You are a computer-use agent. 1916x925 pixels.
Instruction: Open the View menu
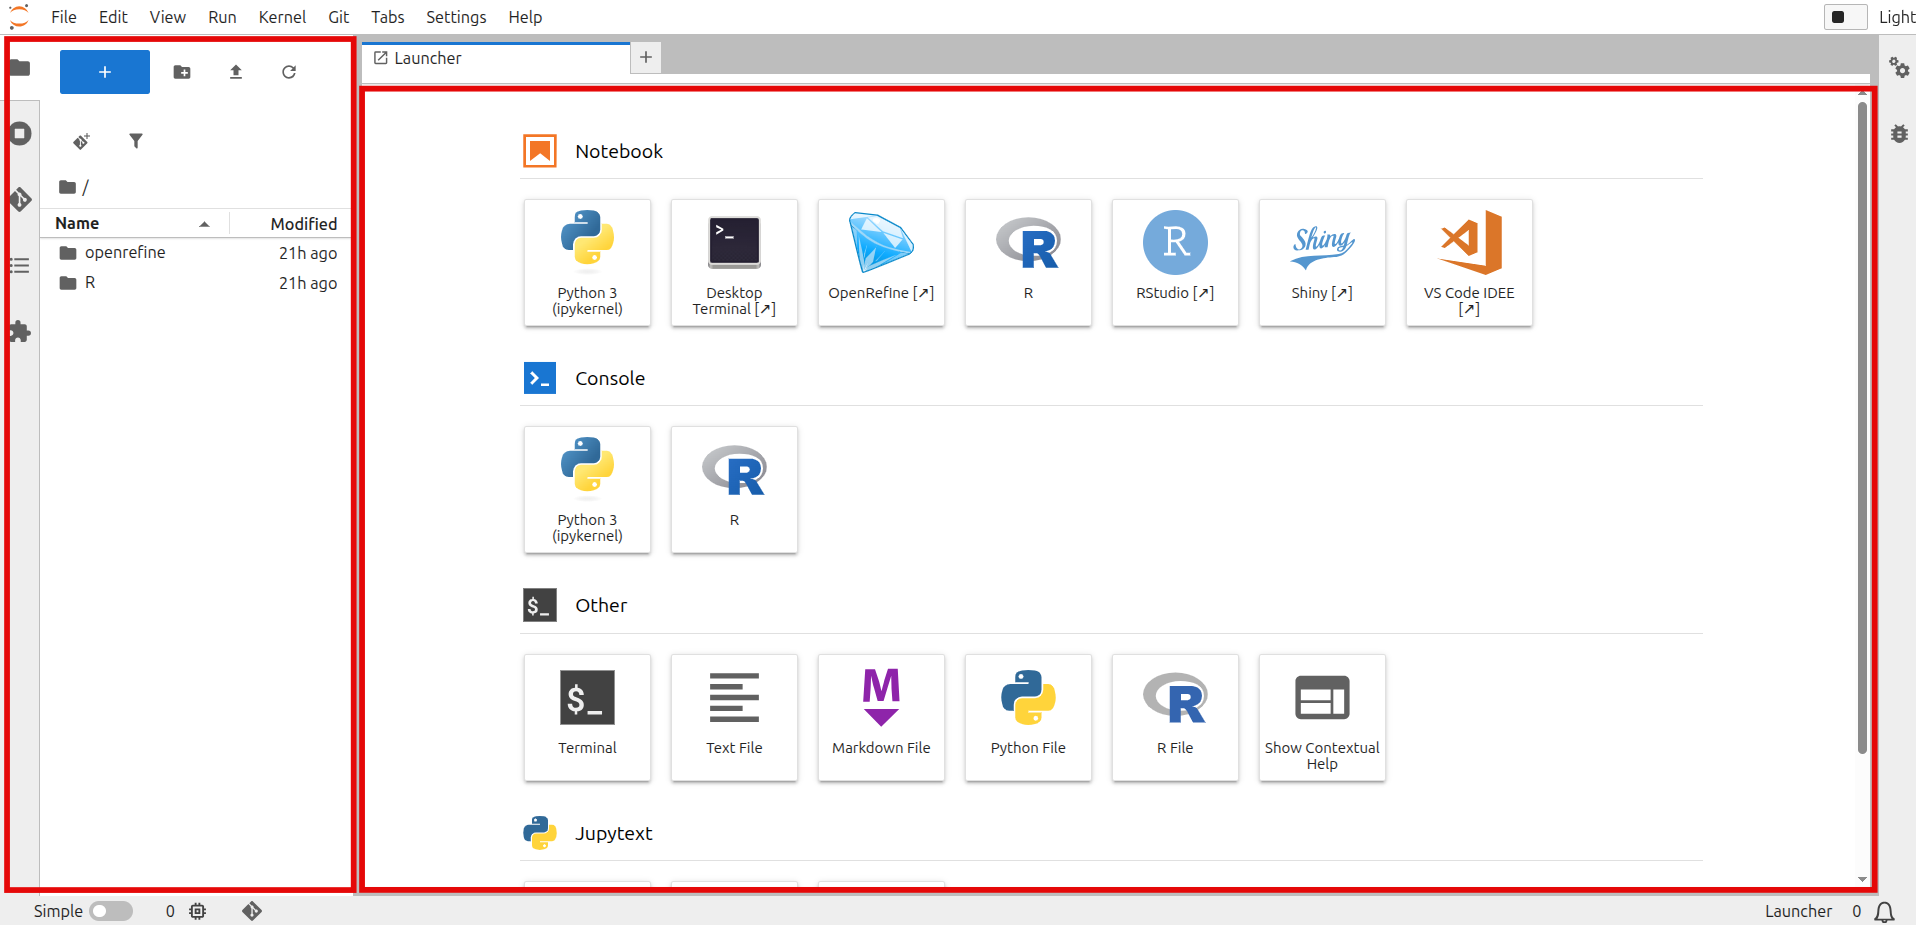168,17
